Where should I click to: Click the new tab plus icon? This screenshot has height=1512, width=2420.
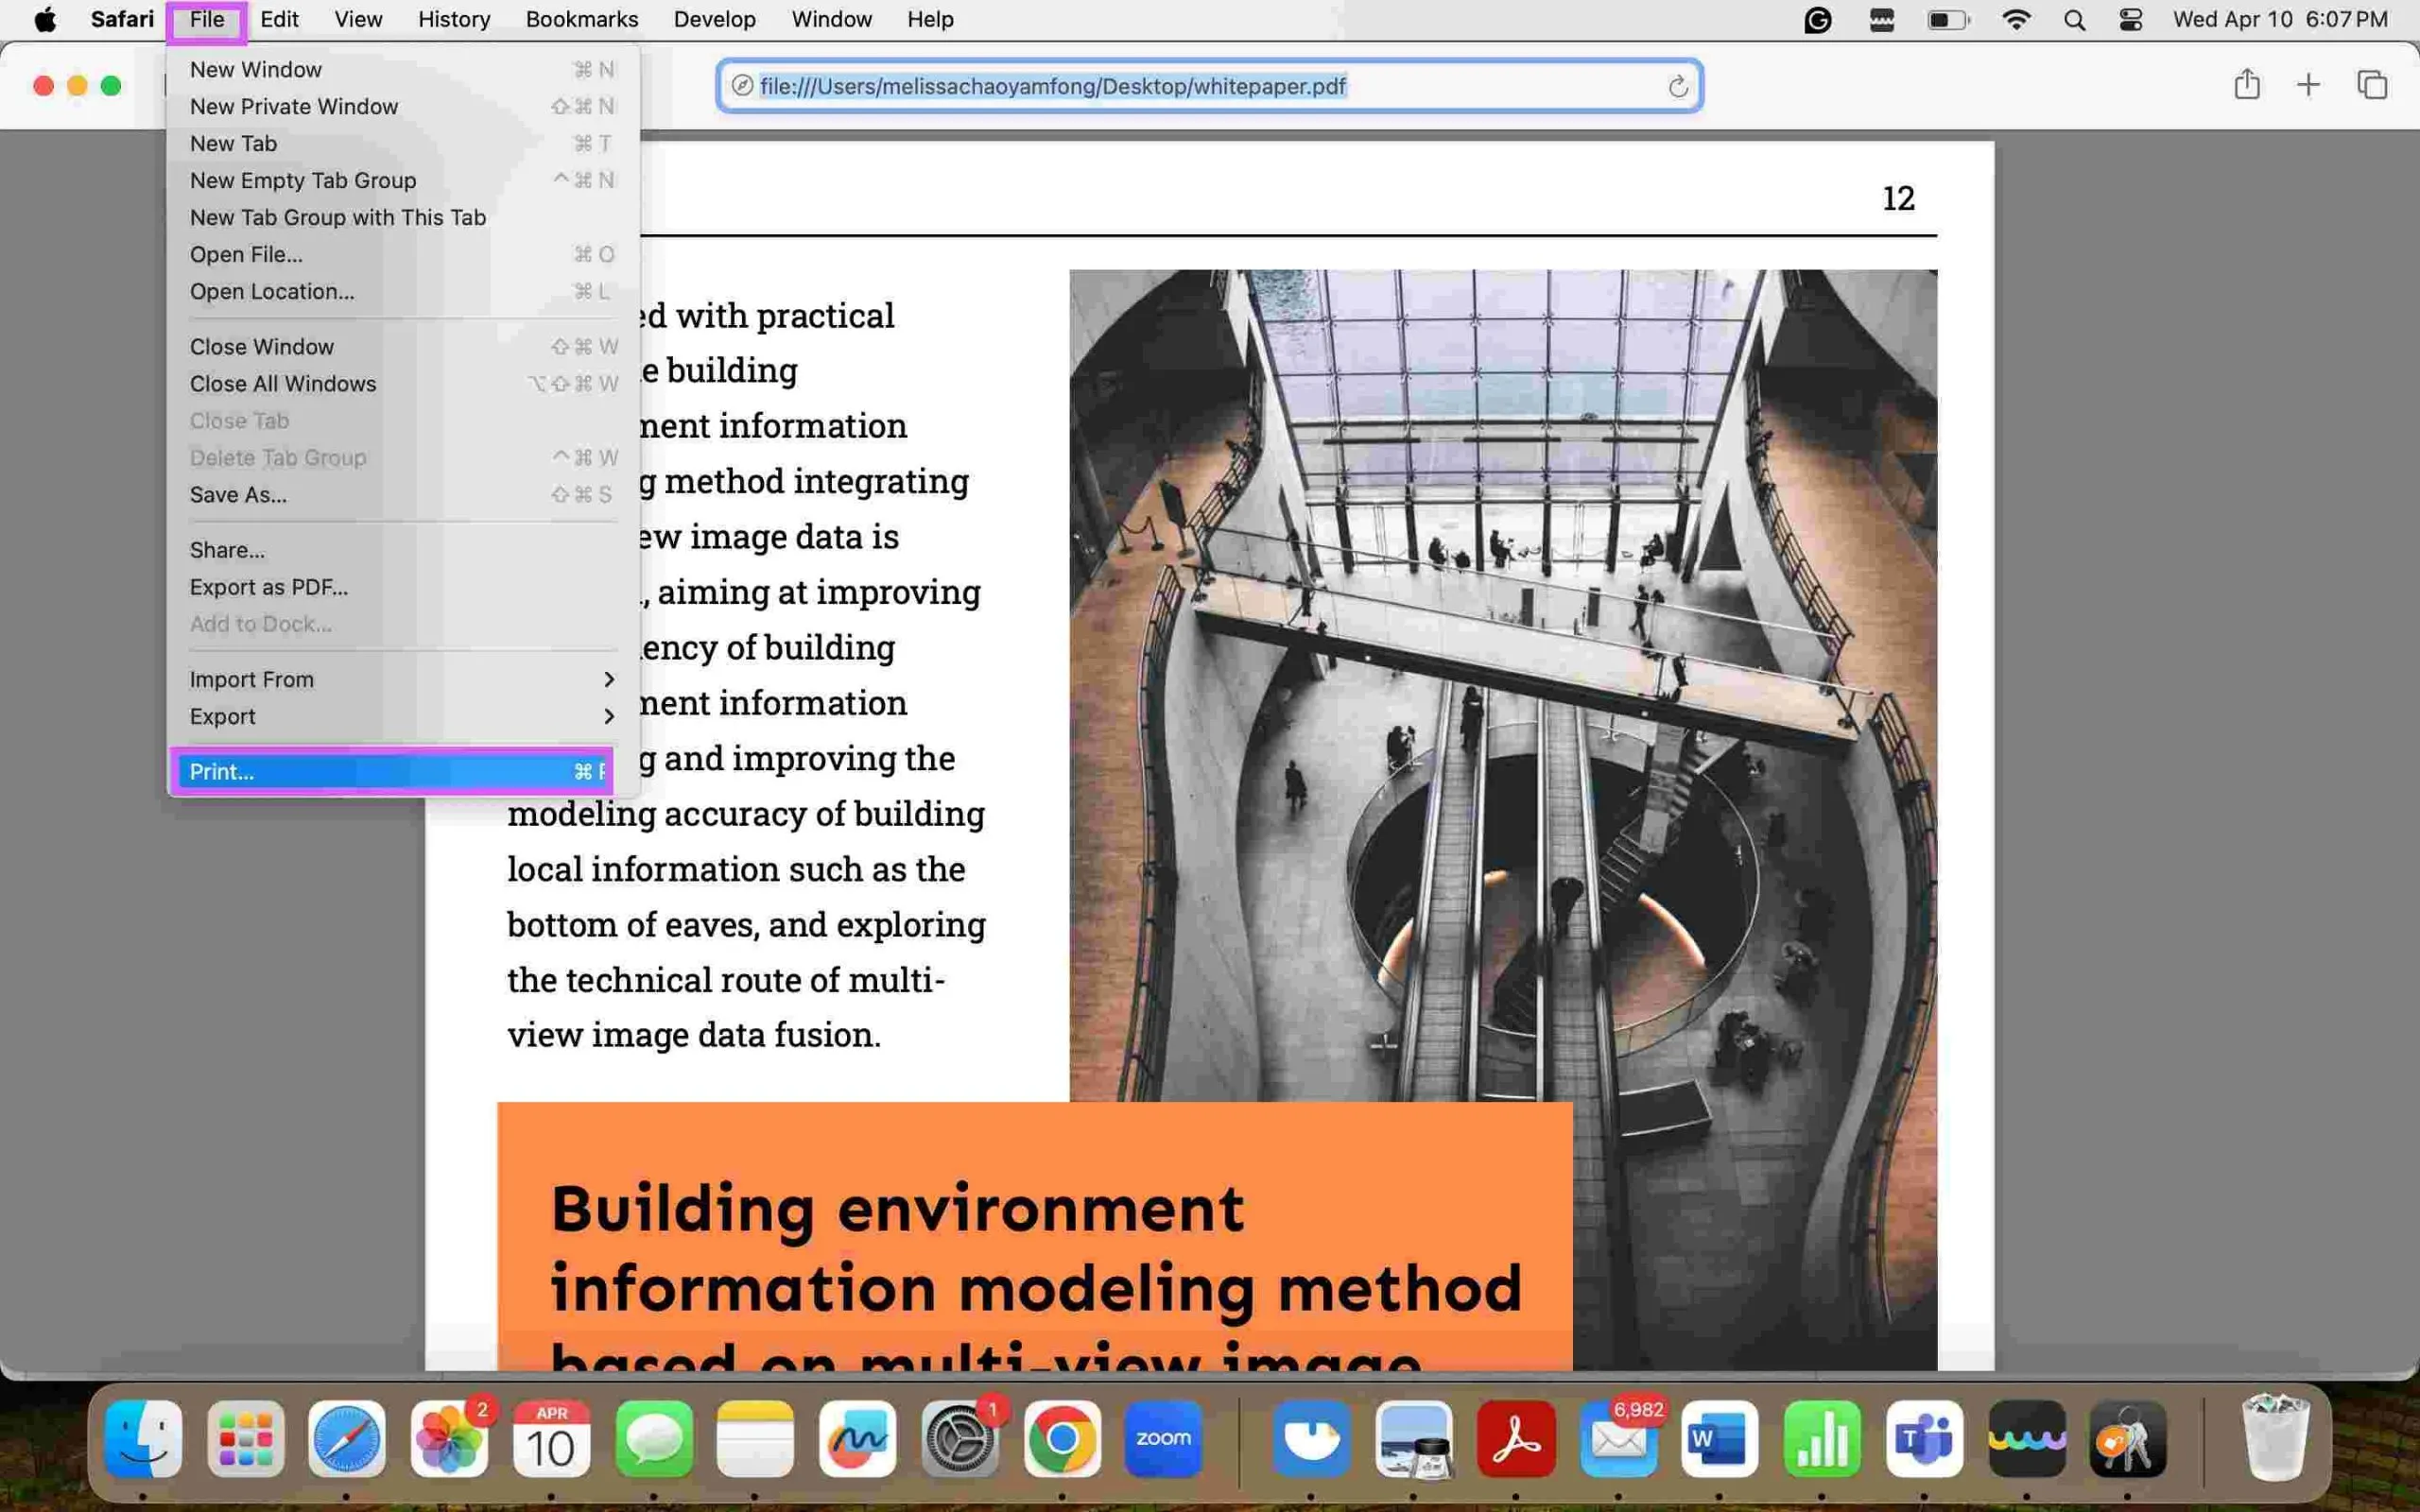click(2308, 85)
